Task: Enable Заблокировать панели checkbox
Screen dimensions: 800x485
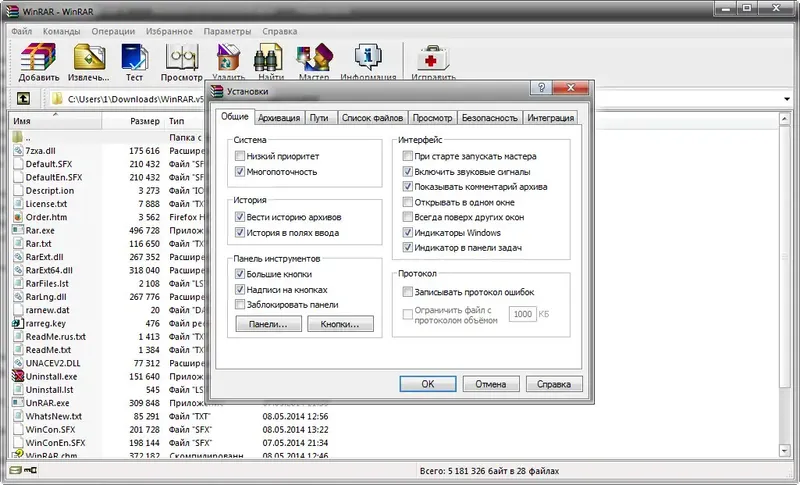Action: coord(240,304)
